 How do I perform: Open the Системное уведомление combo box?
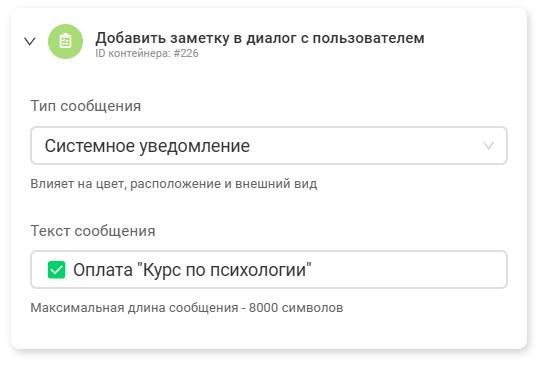[269, 146]
